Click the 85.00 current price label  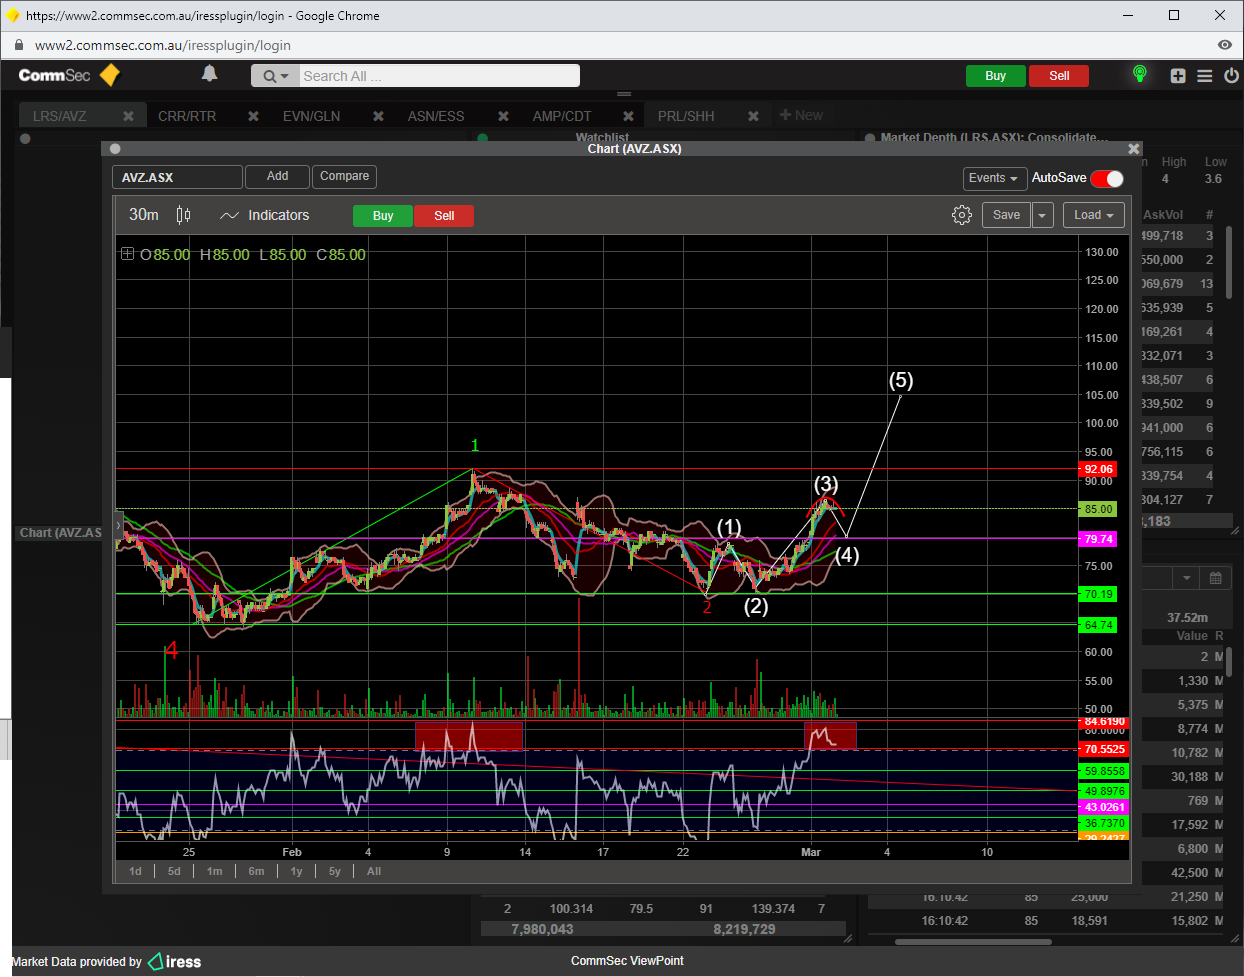pos(1098,509)
